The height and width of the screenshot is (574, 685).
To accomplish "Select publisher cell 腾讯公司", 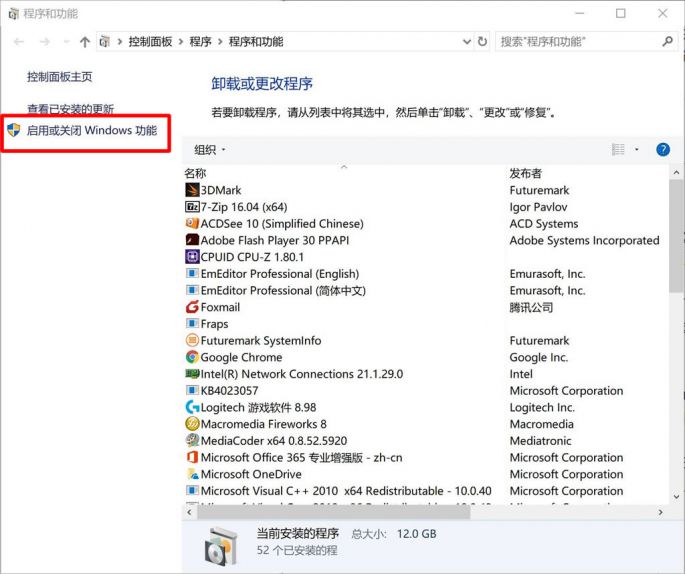I will [531, 307].
